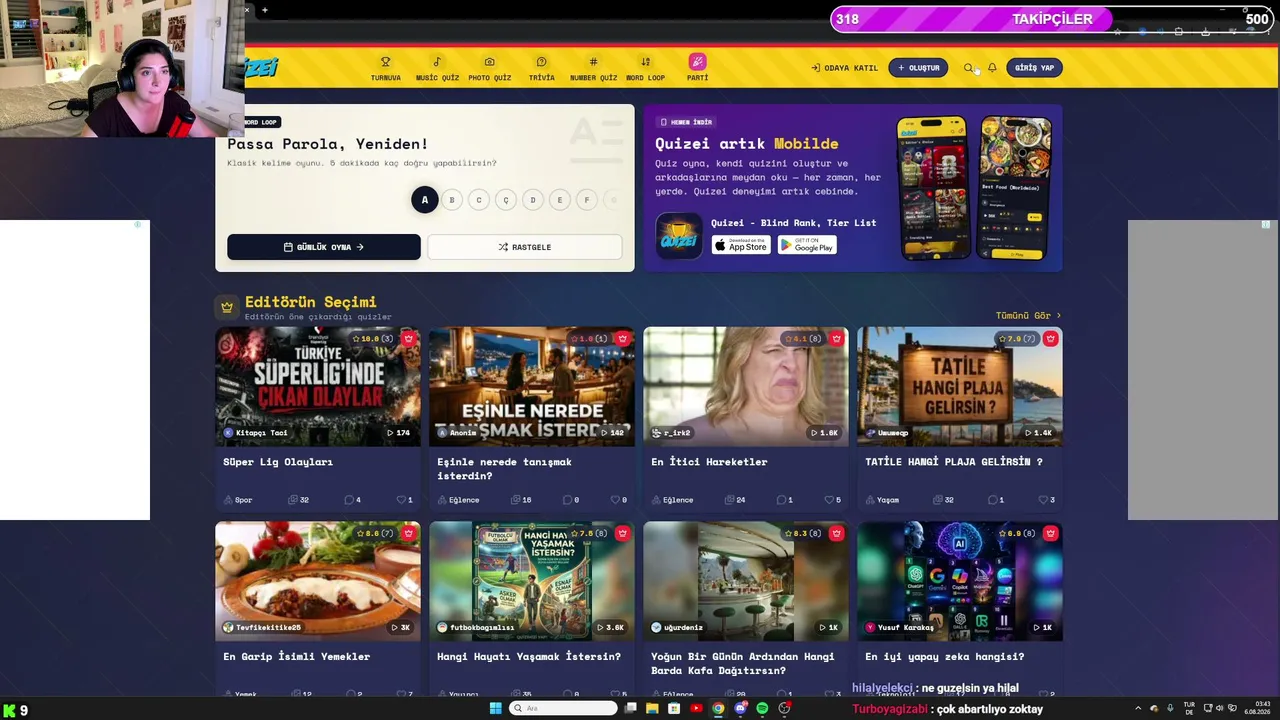Open En Garip İsimli Yemekler thumbnail
This screenshot has width=1280, height=720.
click(318, 582)
